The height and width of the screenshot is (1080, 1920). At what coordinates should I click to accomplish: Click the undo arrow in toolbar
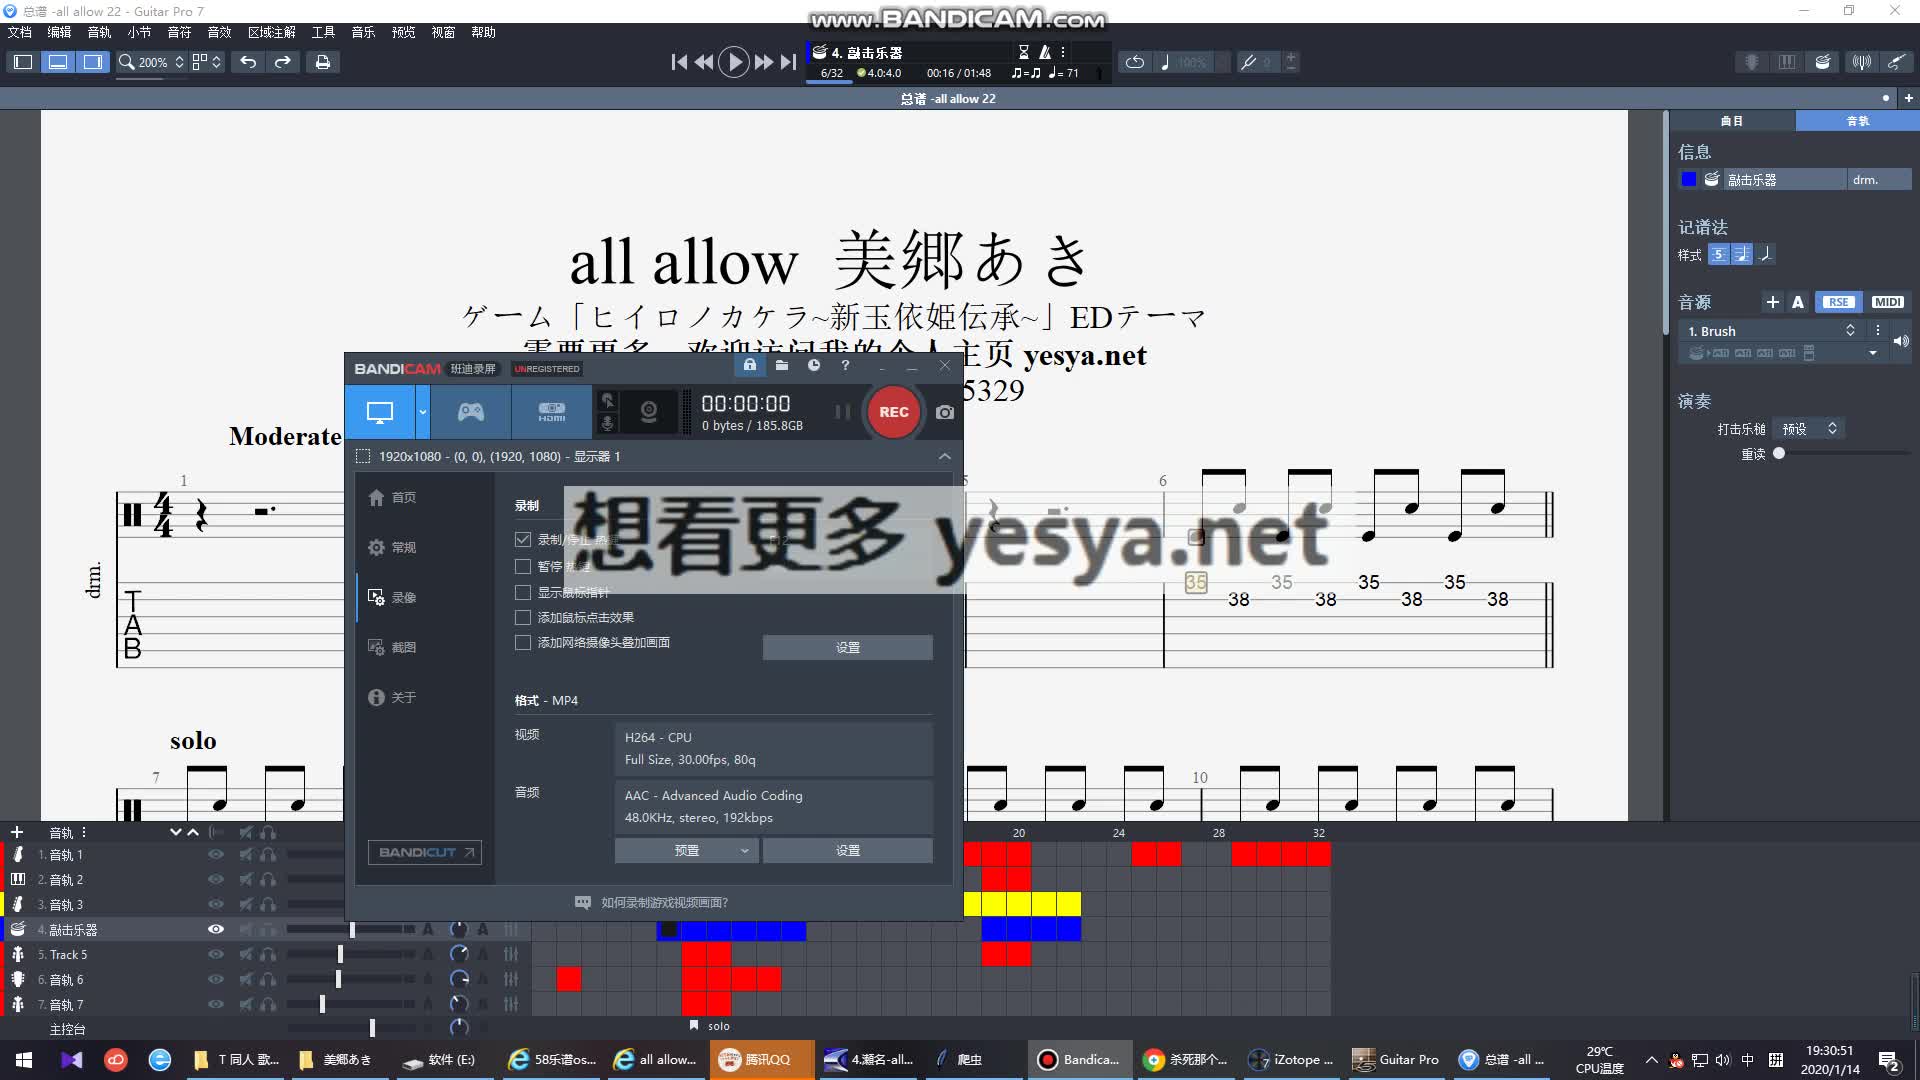(248, 62)
